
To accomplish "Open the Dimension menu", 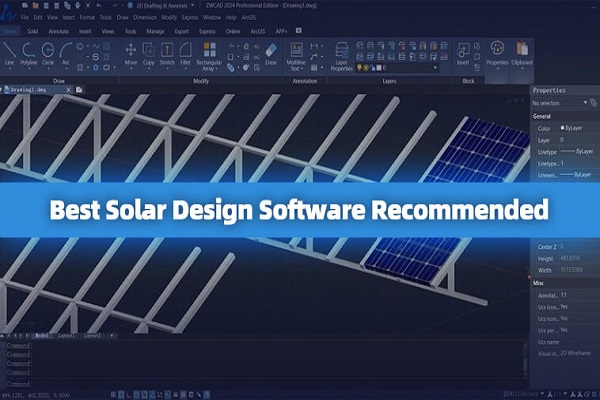I will pos(145,18).
